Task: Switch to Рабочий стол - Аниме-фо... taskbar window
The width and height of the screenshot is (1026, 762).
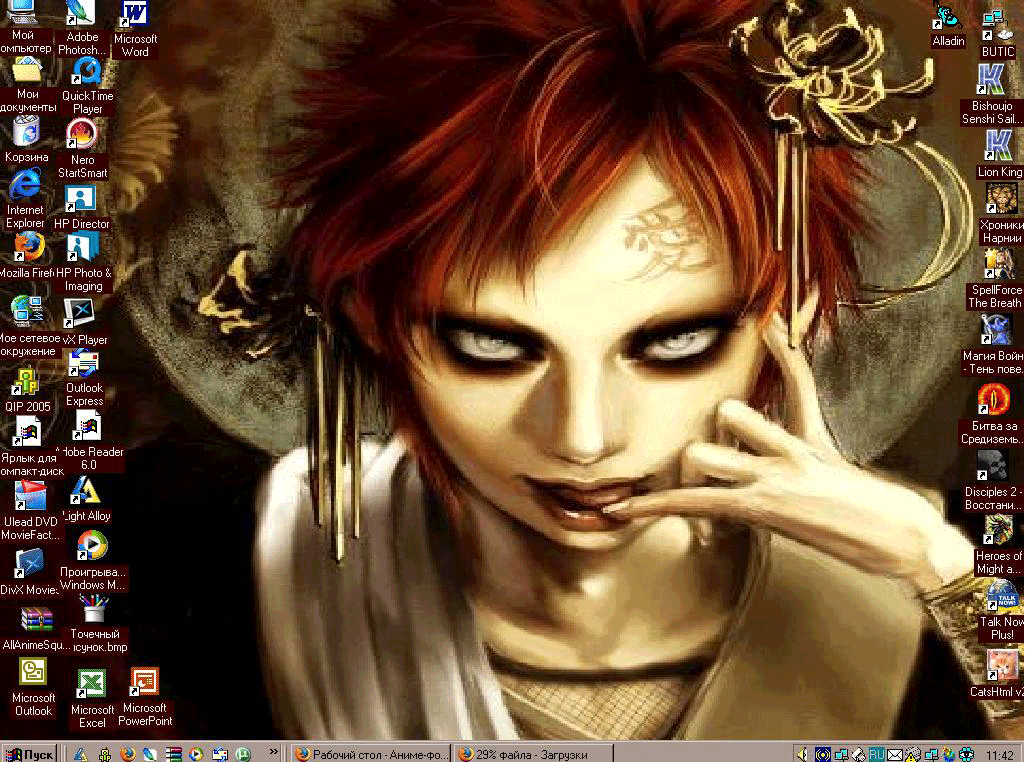Action: 370,754
